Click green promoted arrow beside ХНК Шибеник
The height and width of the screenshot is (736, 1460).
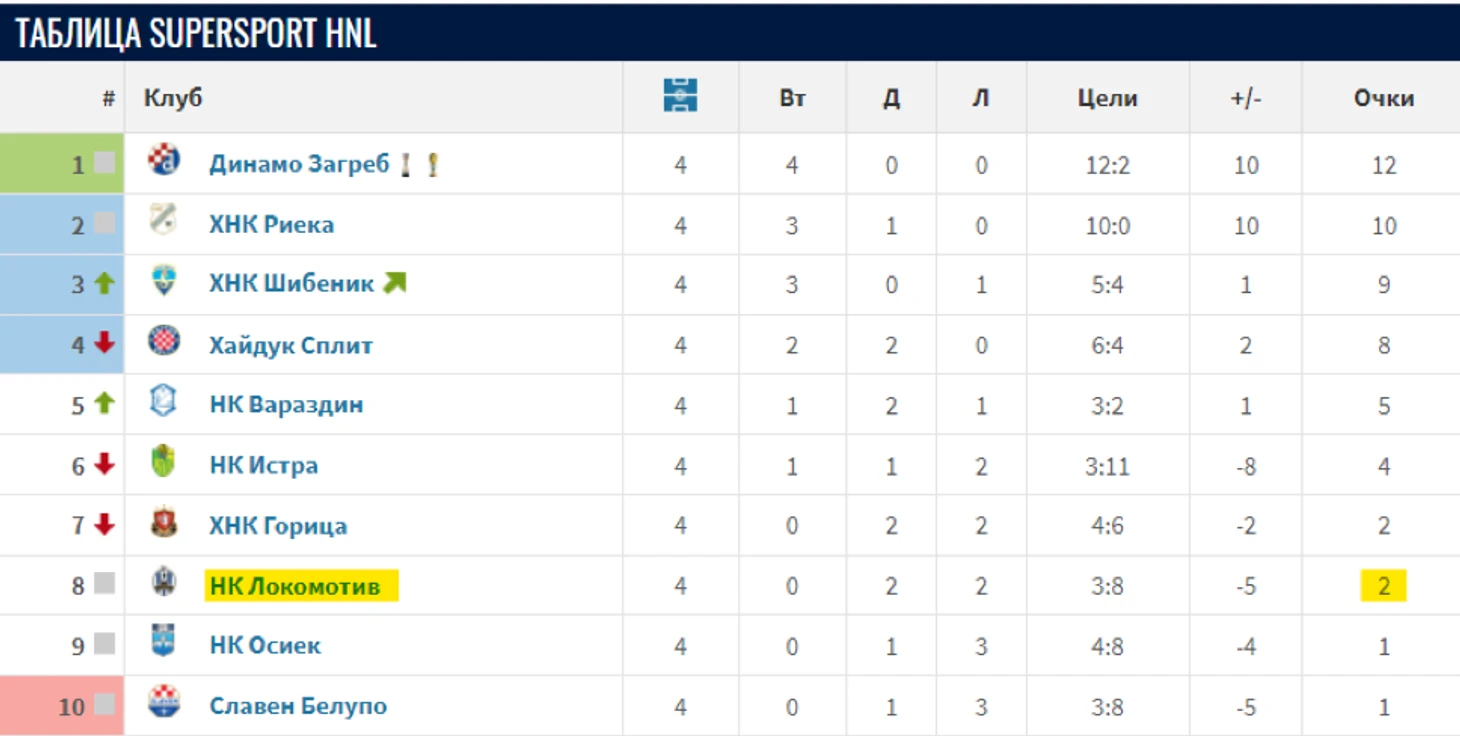point(395,284)
